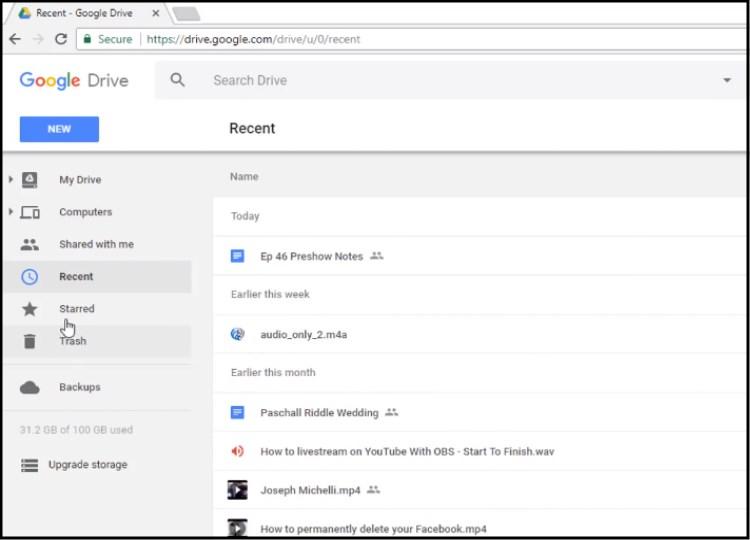Select How to livestream on YouTube wav file
Image resolution: width=750 pixels, height=540 pixels.
[x=407, y=452]
